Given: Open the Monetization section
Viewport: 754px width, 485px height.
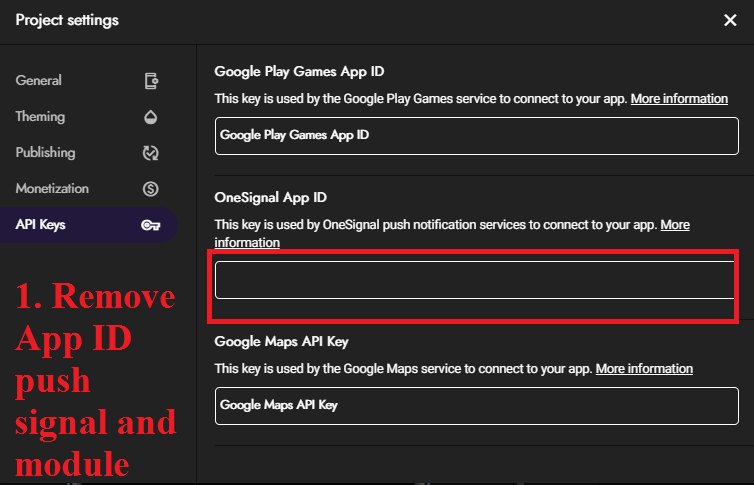Looking at the screenshot, I should pos(89,189).
